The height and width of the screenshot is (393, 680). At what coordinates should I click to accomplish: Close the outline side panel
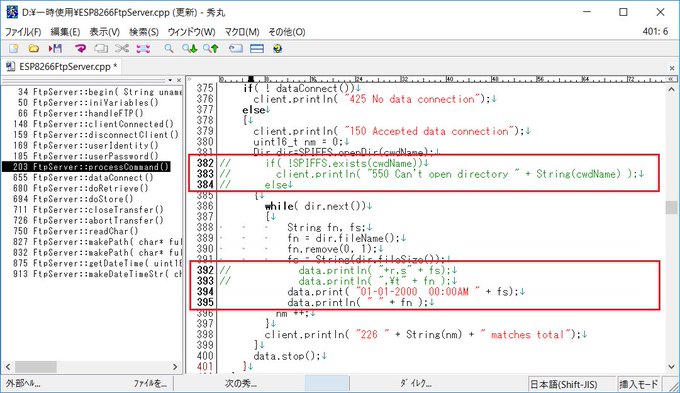pos(179,80)
